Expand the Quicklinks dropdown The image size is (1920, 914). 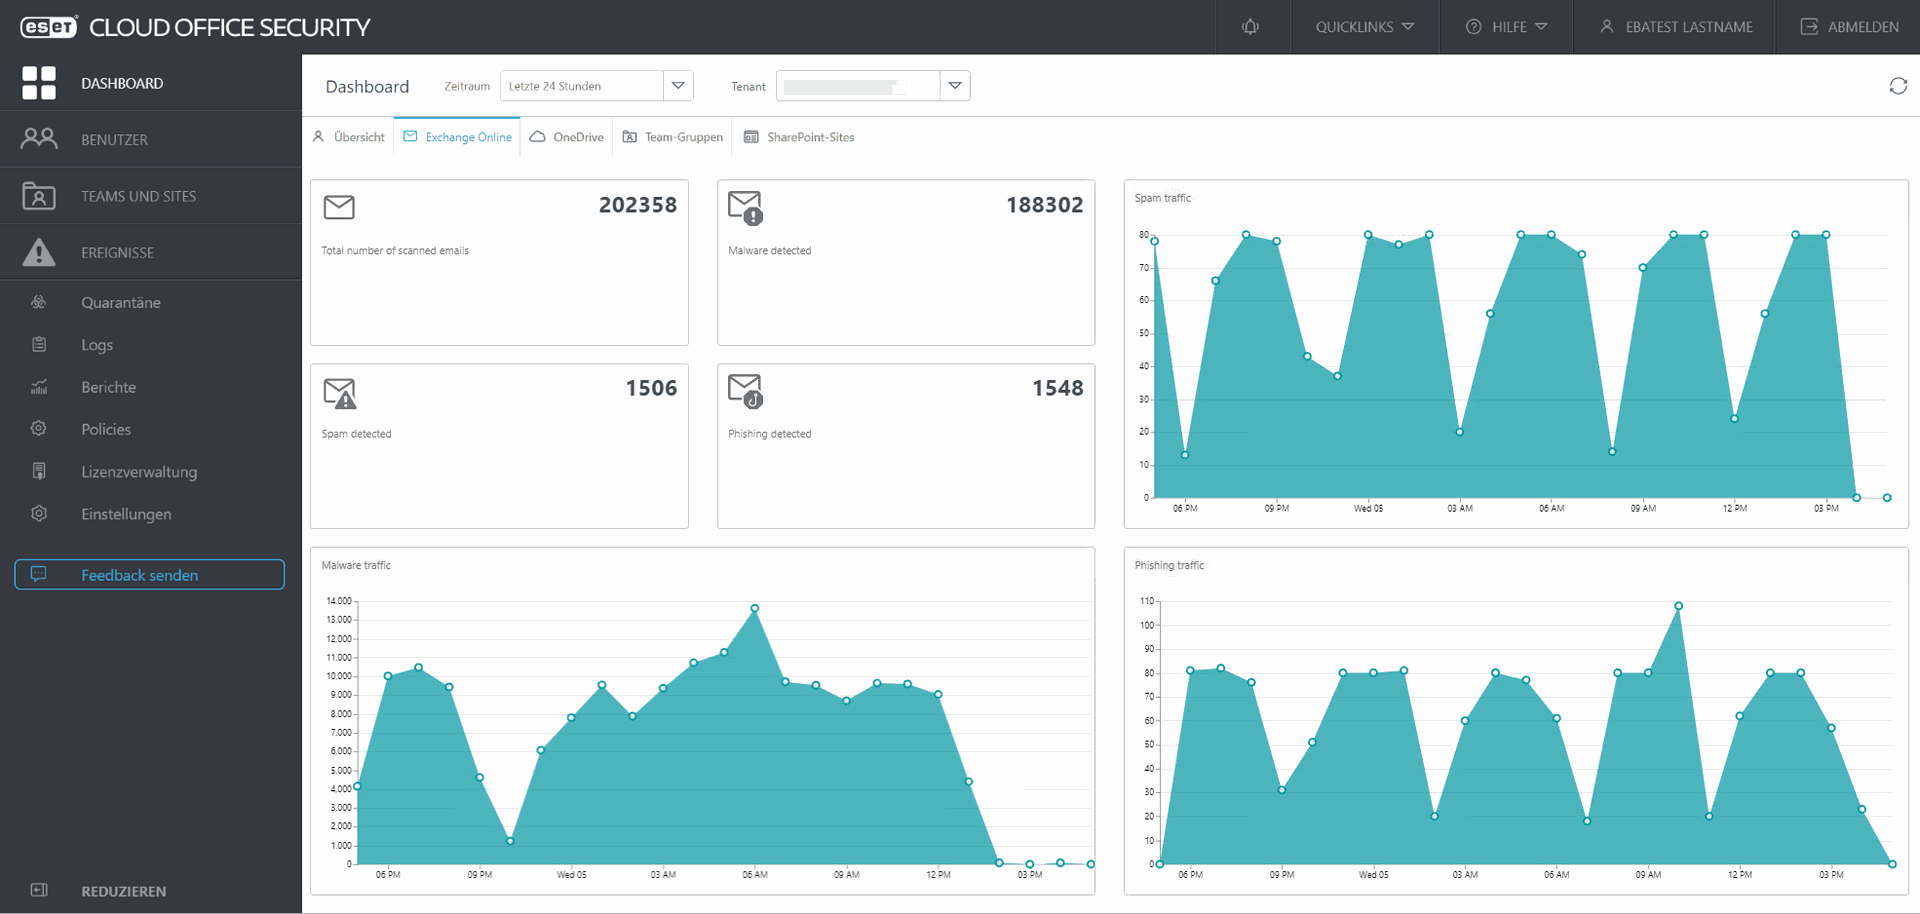(1364, 27)
